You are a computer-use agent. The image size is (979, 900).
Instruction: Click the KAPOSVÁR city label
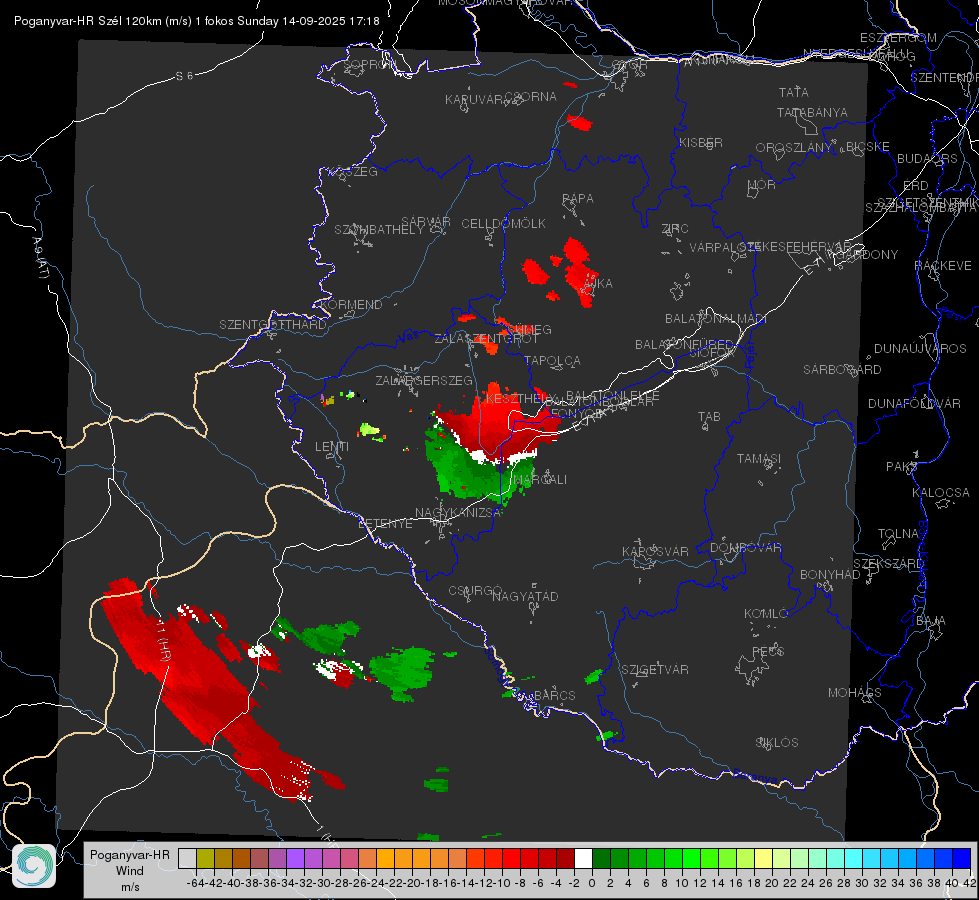[x=655, y=551]
